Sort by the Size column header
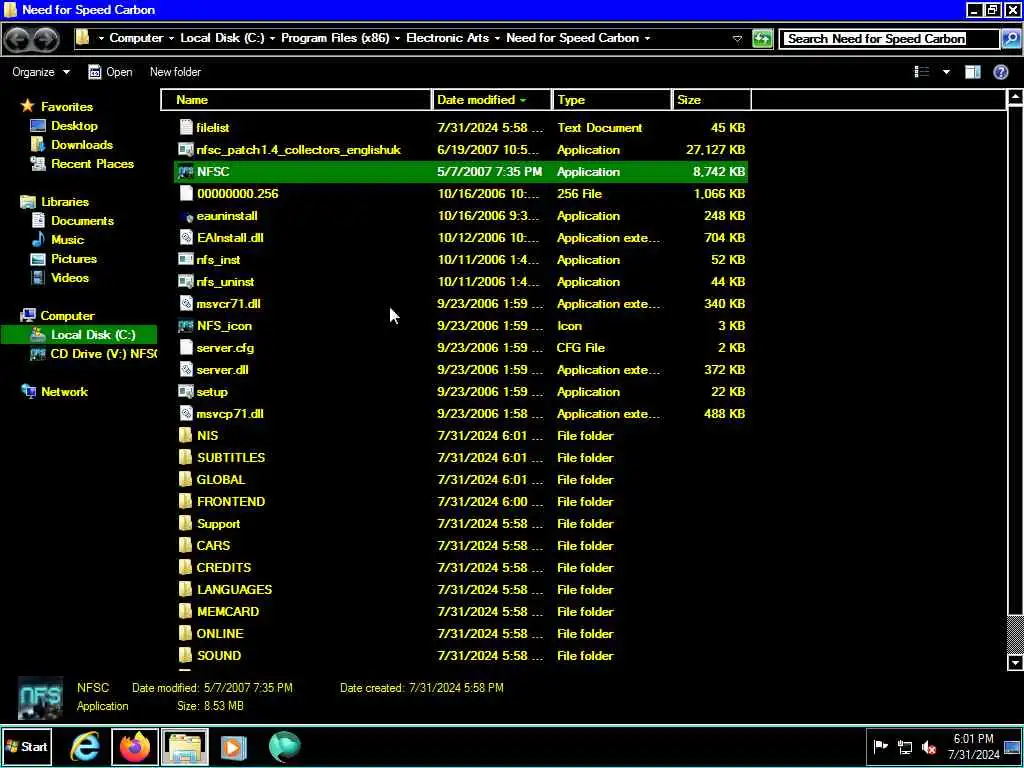 [x=712, y=100]
